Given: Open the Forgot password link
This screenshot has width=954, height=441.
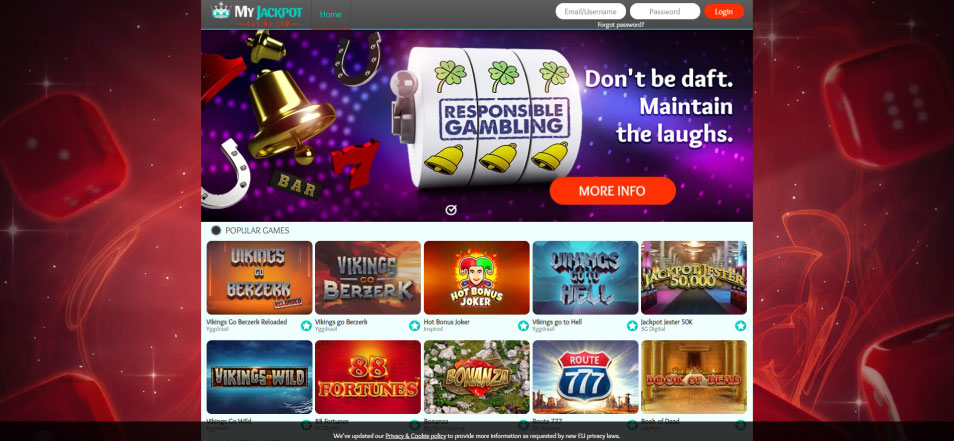Looking at the screenshot, I should tap(621, 25).
